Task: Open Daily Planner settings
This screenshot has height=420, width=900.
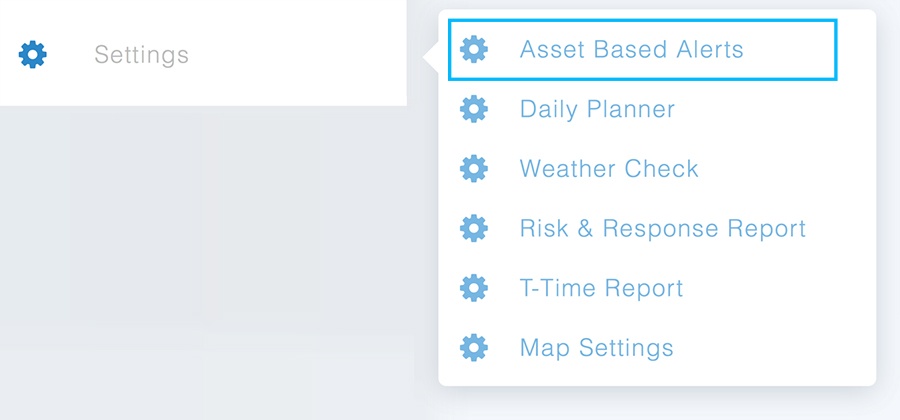Action: 597,109
